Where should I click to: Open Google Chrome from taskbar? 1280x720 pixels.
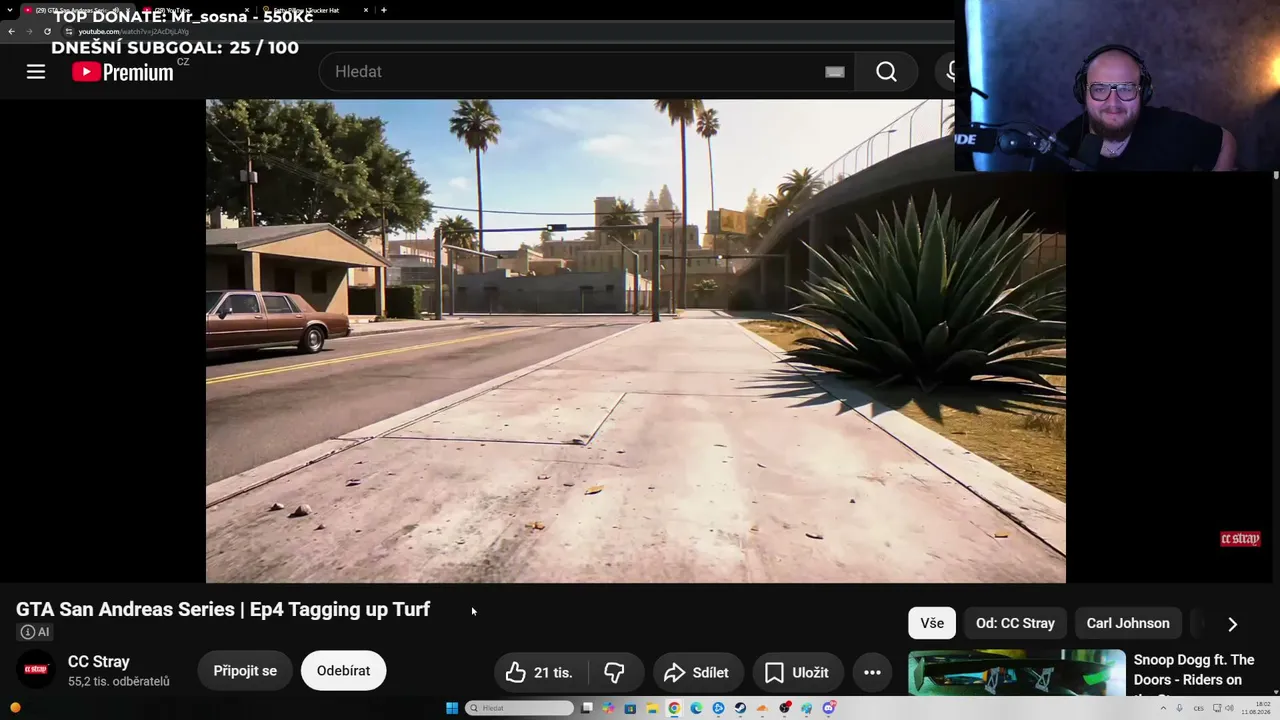[674, 708]
